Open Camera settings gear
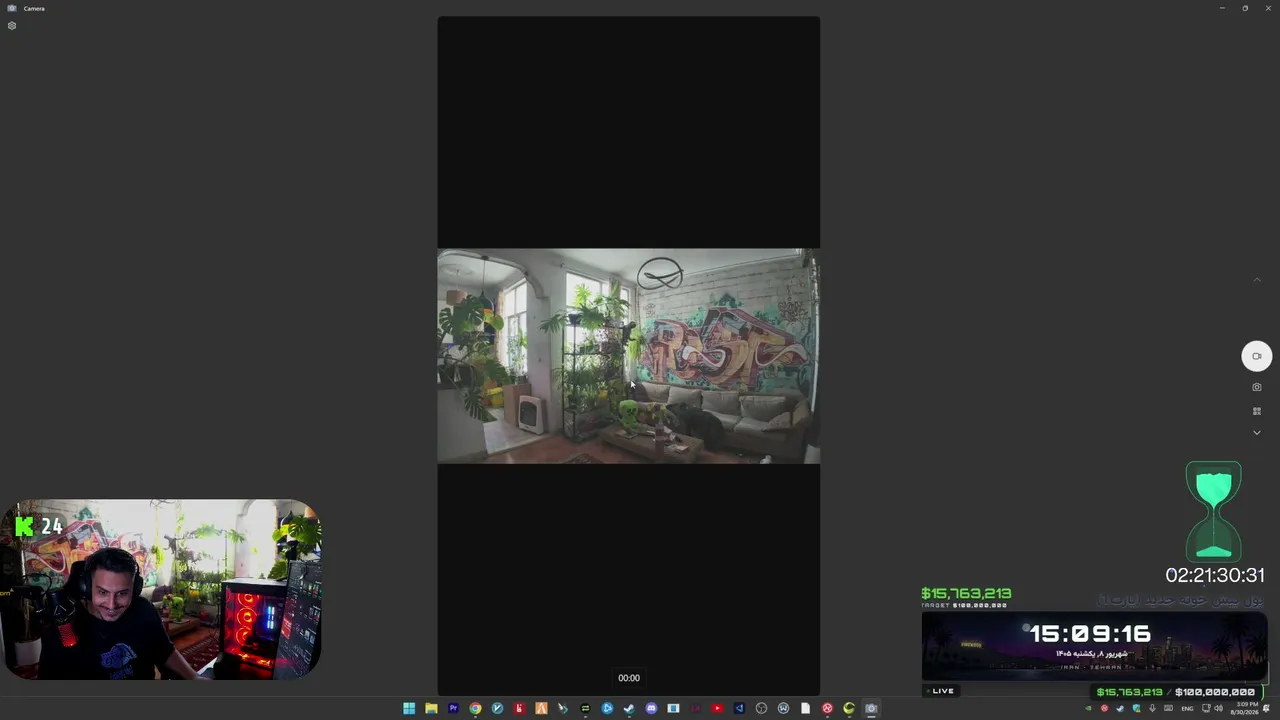This screenshot has height=720, width=1280. point(12,26)
